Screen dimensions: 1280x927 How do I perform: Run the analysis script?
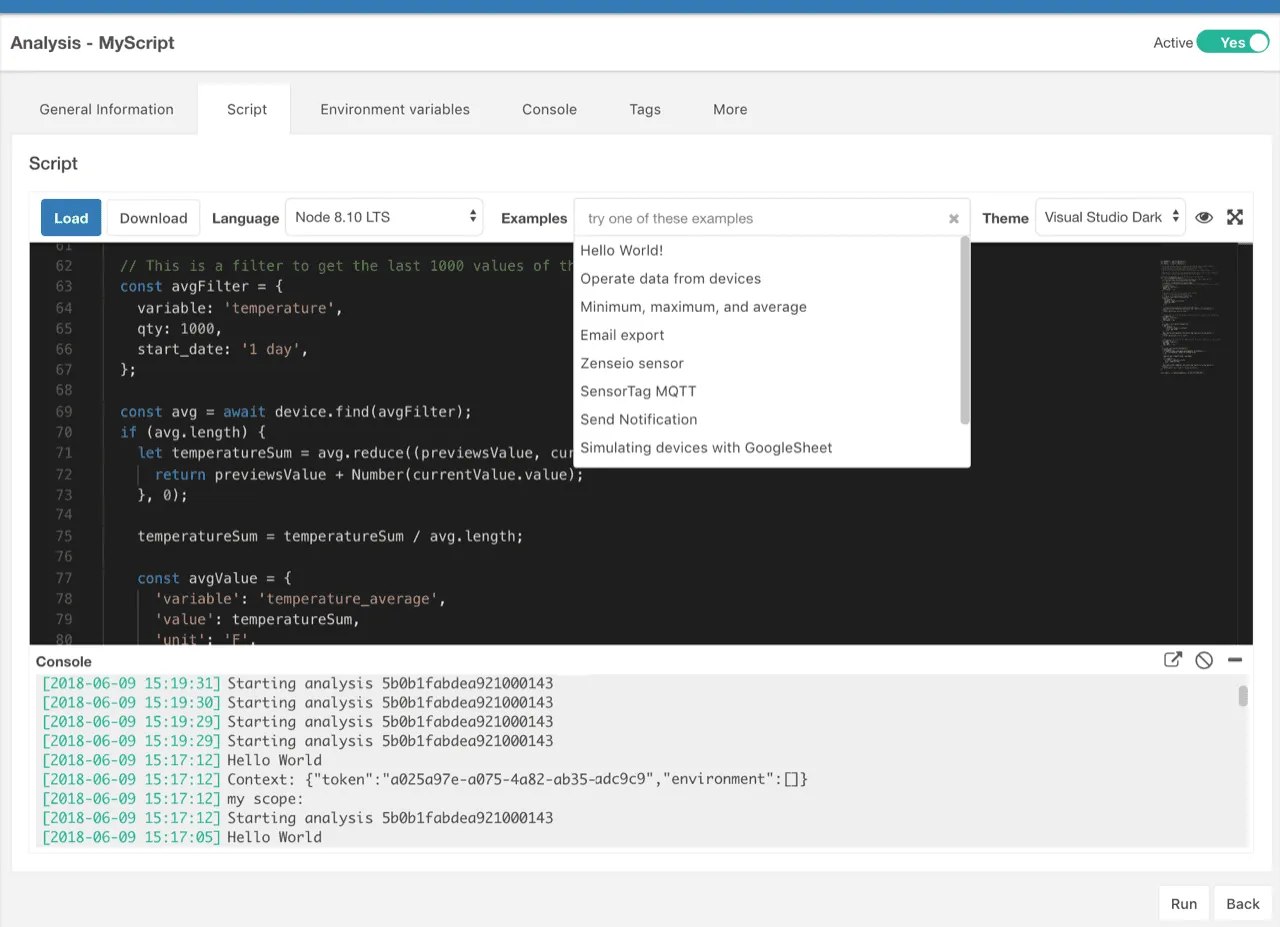tap(1183, 902)
